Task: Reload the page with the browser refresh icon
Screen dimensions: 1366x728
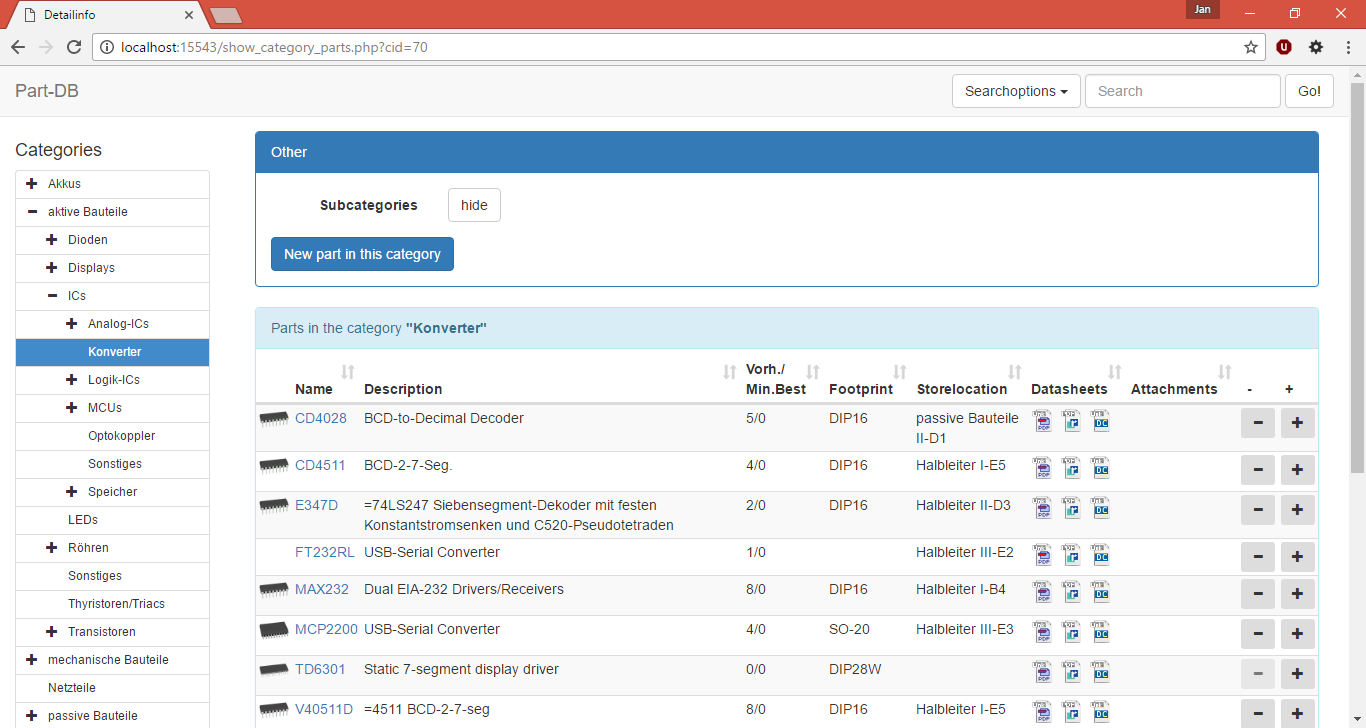Action: pyautogui.click(x=73, y=47)
